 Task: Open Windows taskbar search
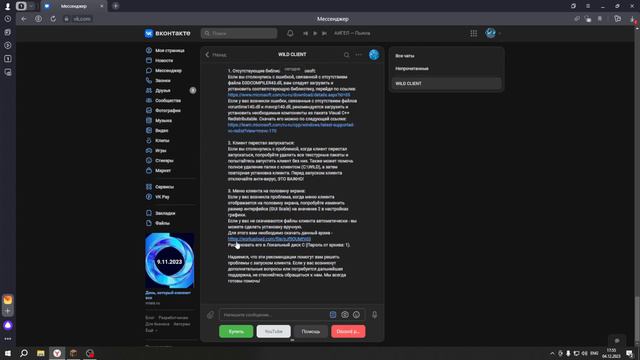[x=24, y=353]
